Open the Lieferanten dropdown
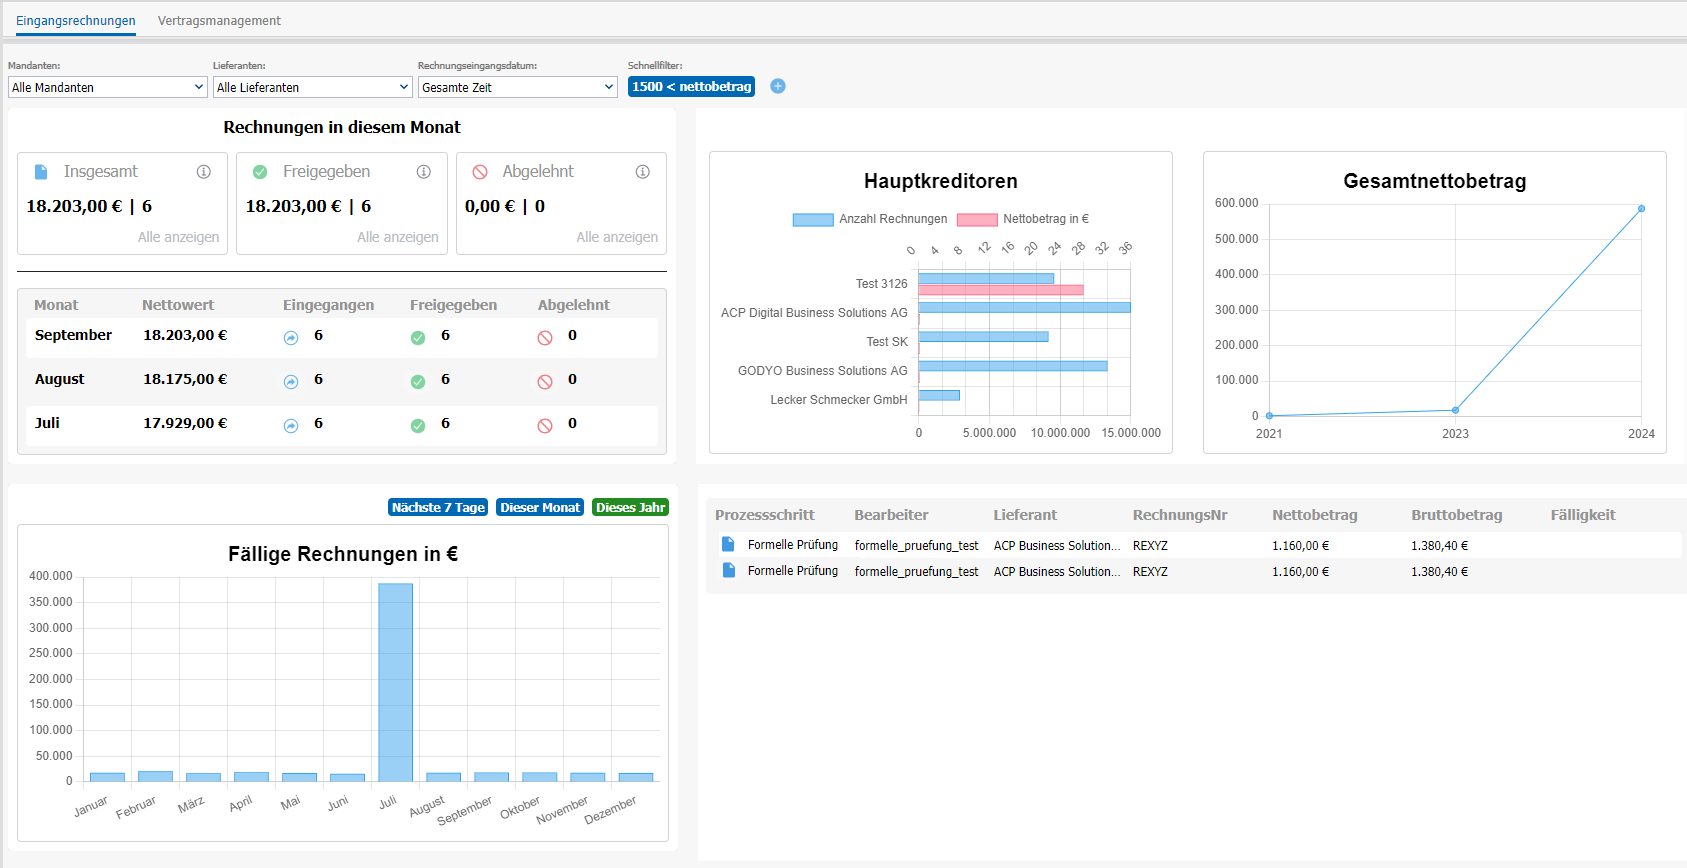The height and width of the screenshot is (868, 1687). pyautogui.click(x=313, y=87)
